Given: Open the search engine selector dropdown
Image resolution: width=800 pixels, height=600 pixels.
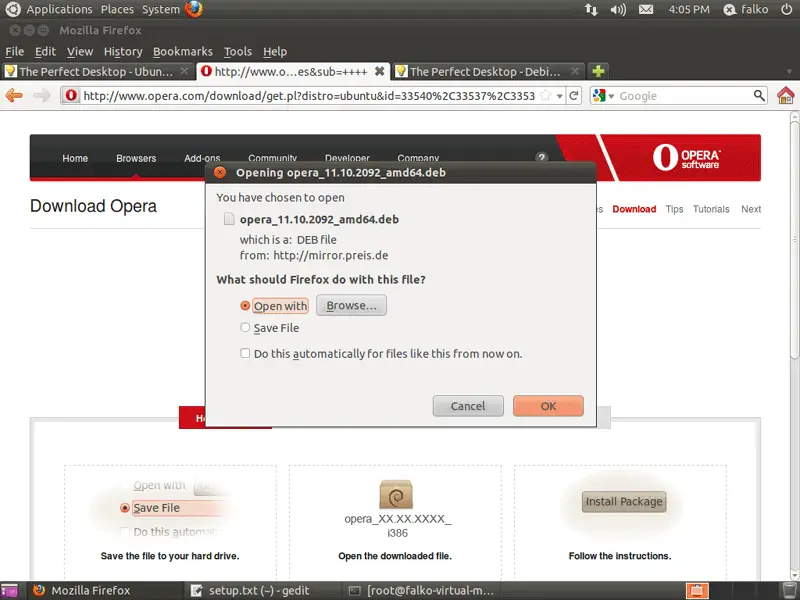Looking at the screenshot, I should 604,95.
